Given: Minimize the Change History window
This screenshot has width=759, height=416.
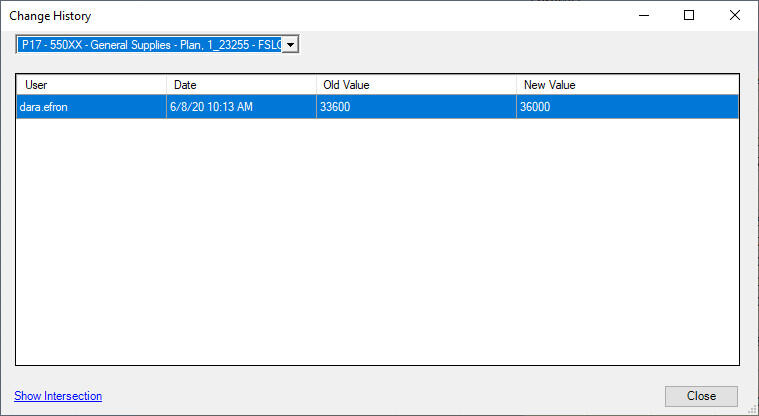Looking at the screenshot, I should click(x=643, y=15).
